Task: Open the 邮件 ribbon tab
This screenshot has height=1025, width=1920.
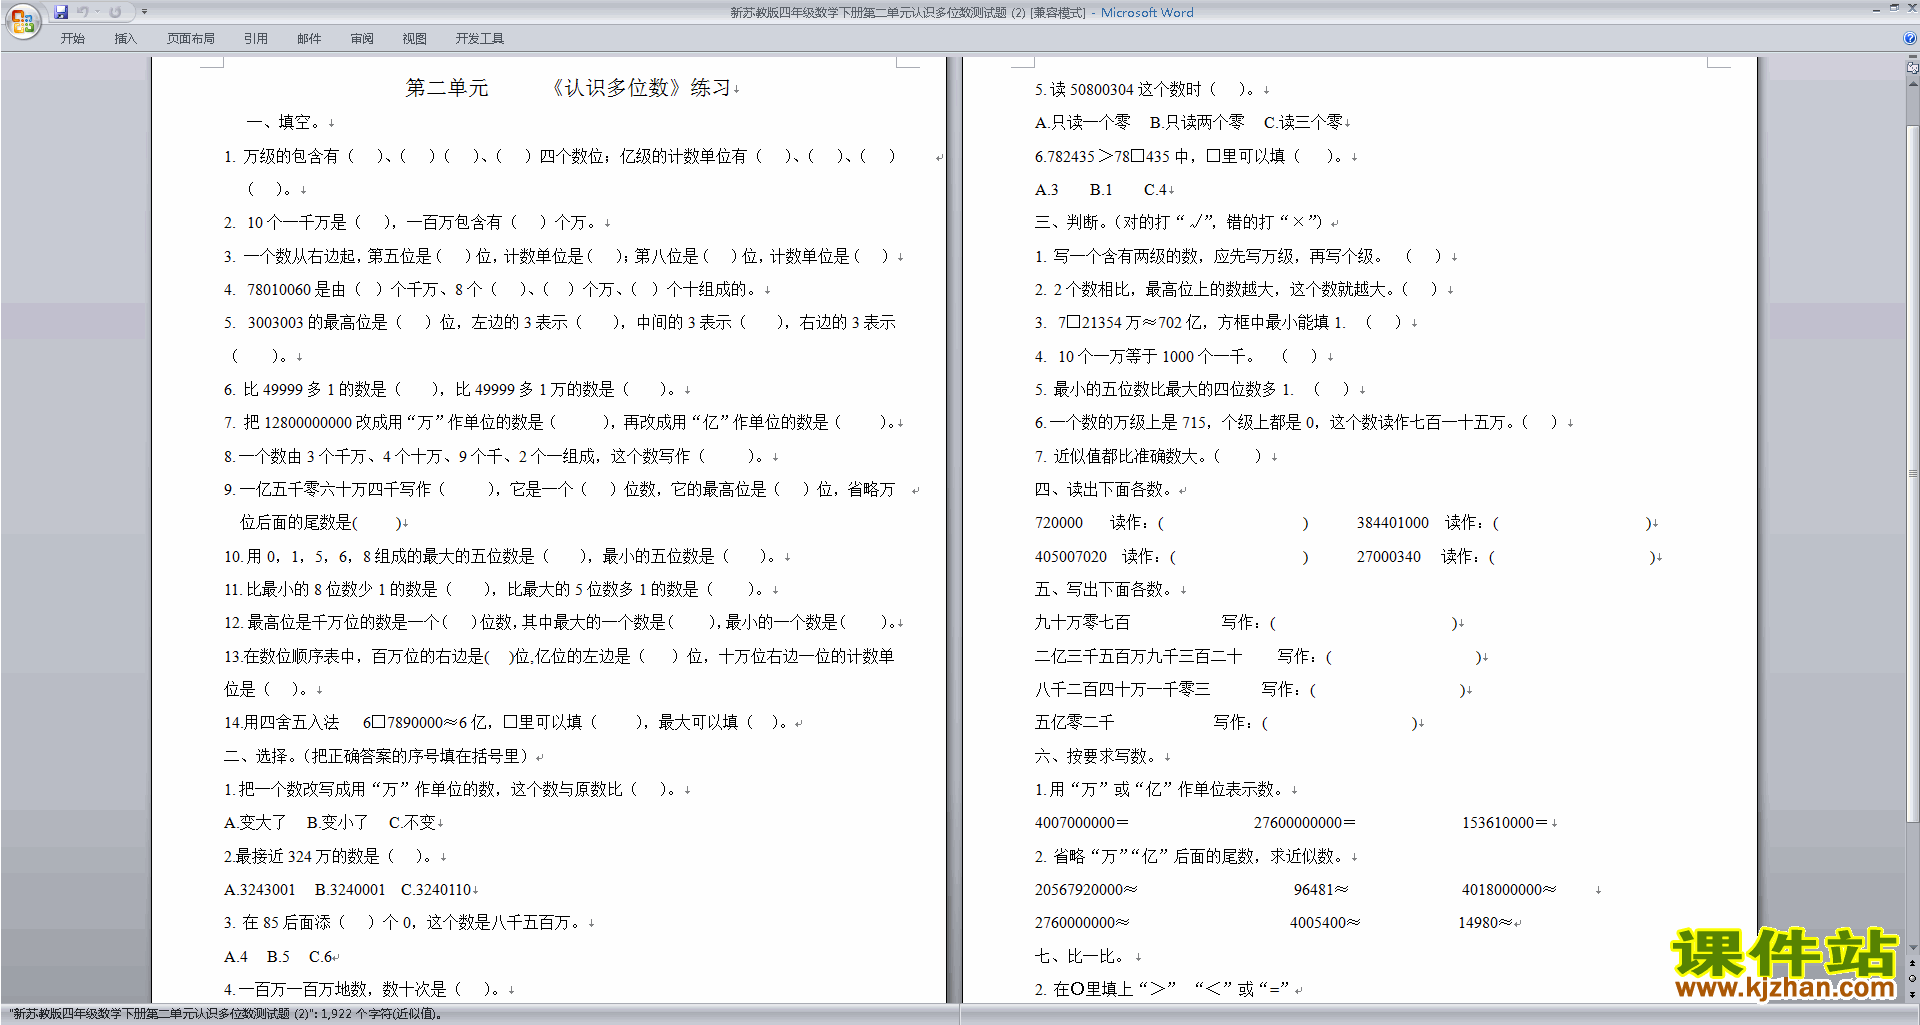Action: (309, 38)
